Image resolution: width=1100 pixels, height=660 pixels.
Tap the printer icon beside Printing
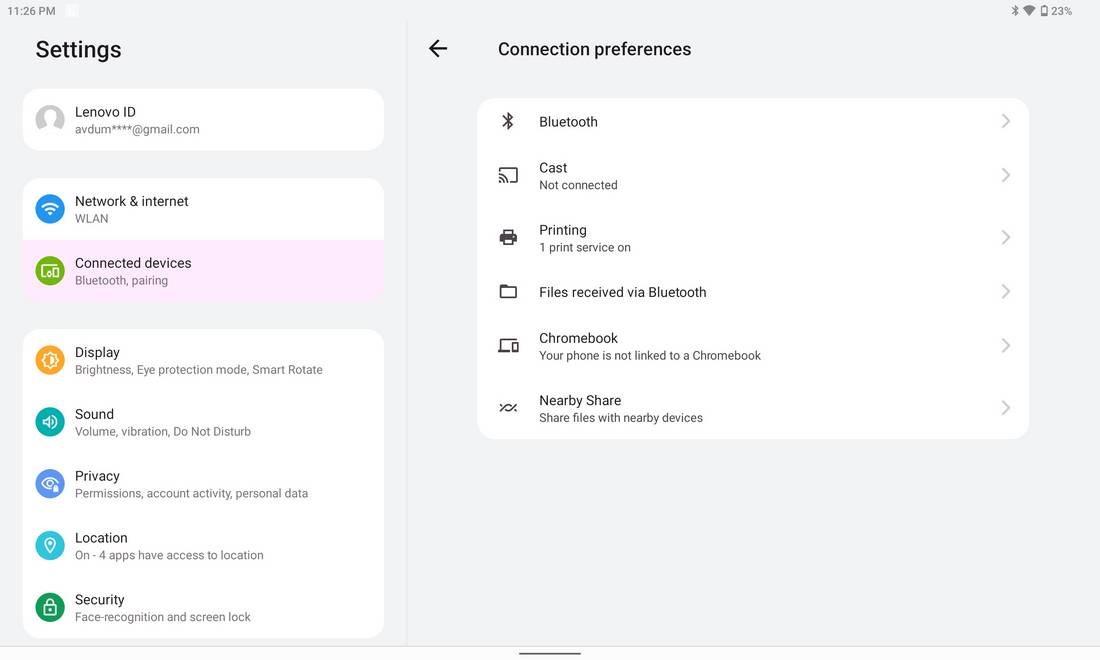coord(508,237)
